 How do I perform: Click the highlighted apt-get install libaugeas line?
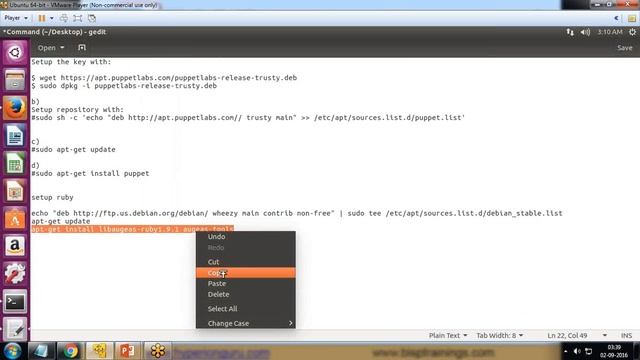(132, 229)
